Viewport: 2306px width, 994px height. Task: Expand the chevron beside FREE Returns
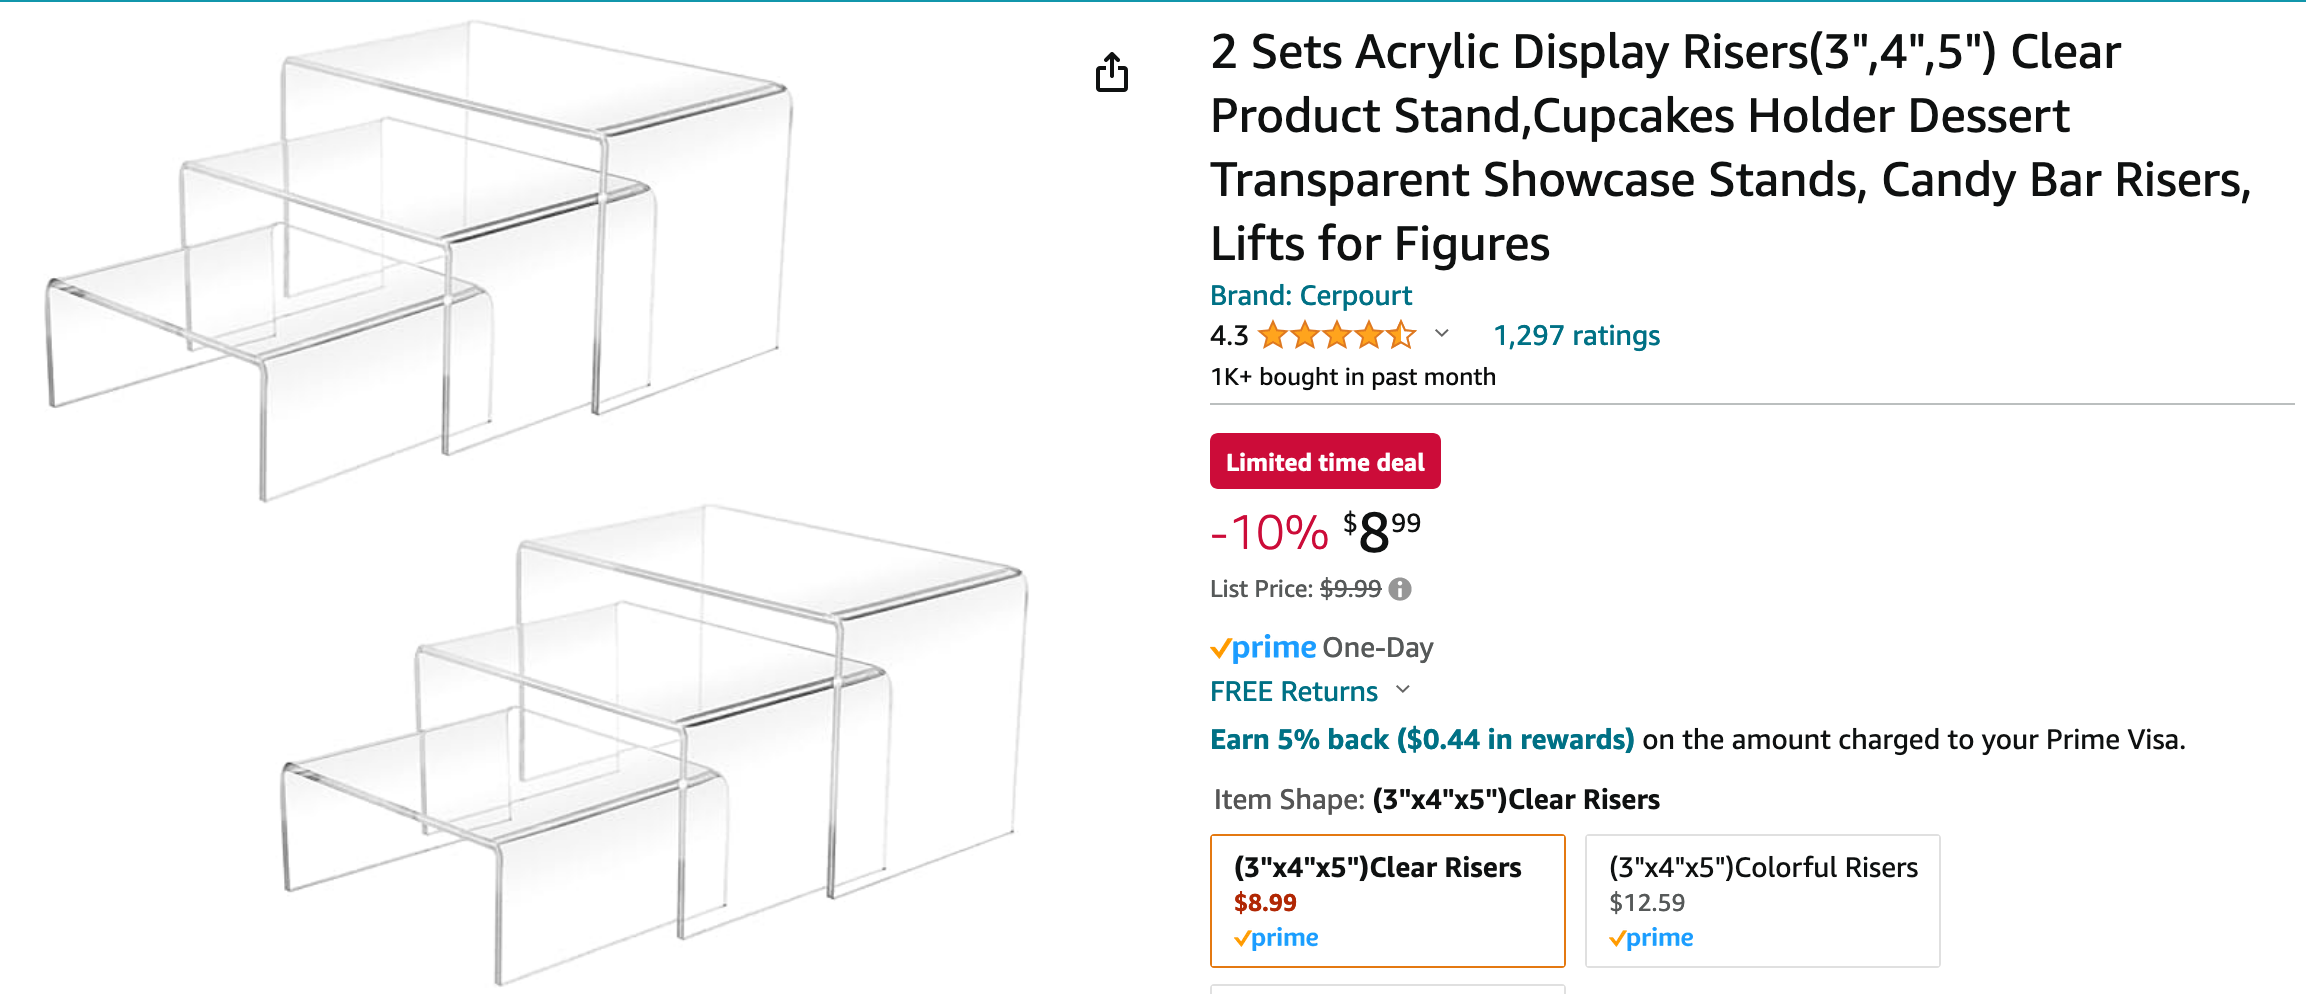(1403, 690)
